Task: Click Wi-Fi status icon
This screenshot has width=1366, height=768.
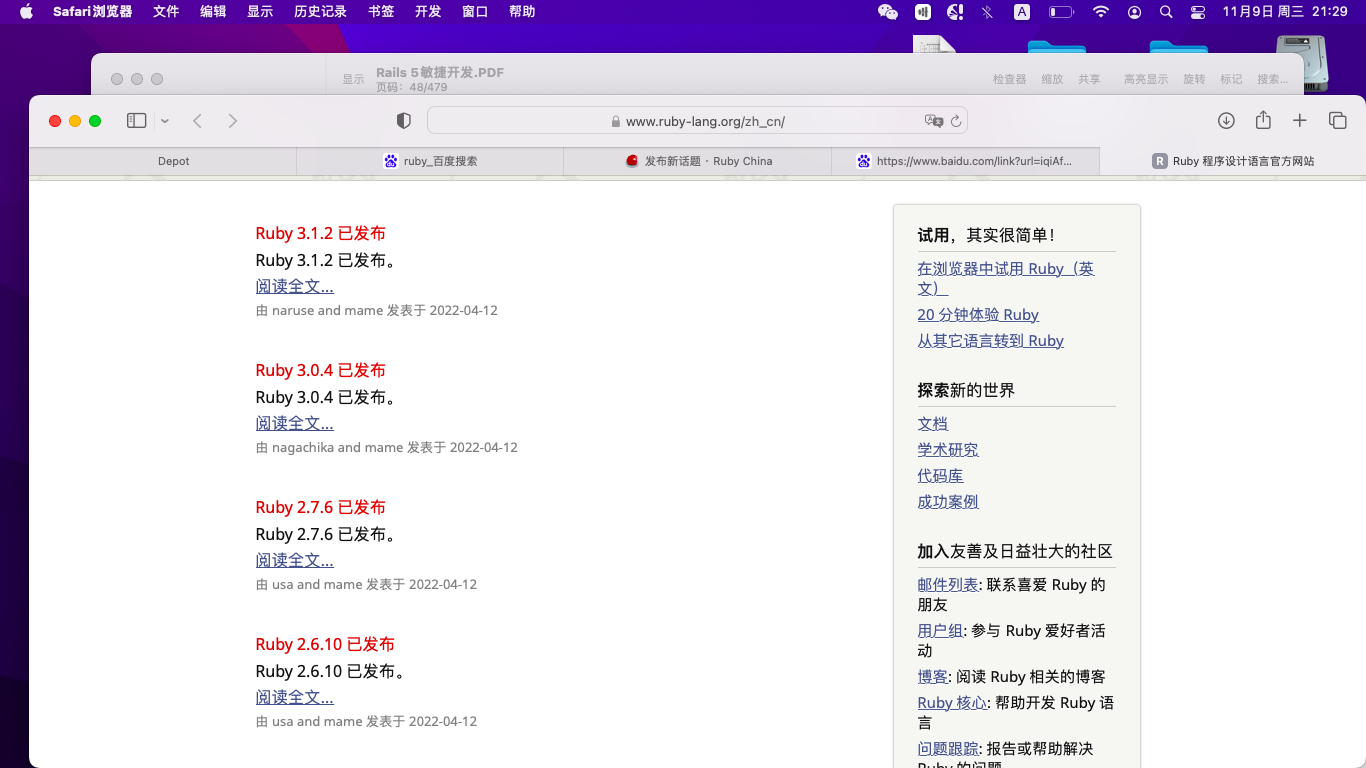Action: coord(1101,12)
